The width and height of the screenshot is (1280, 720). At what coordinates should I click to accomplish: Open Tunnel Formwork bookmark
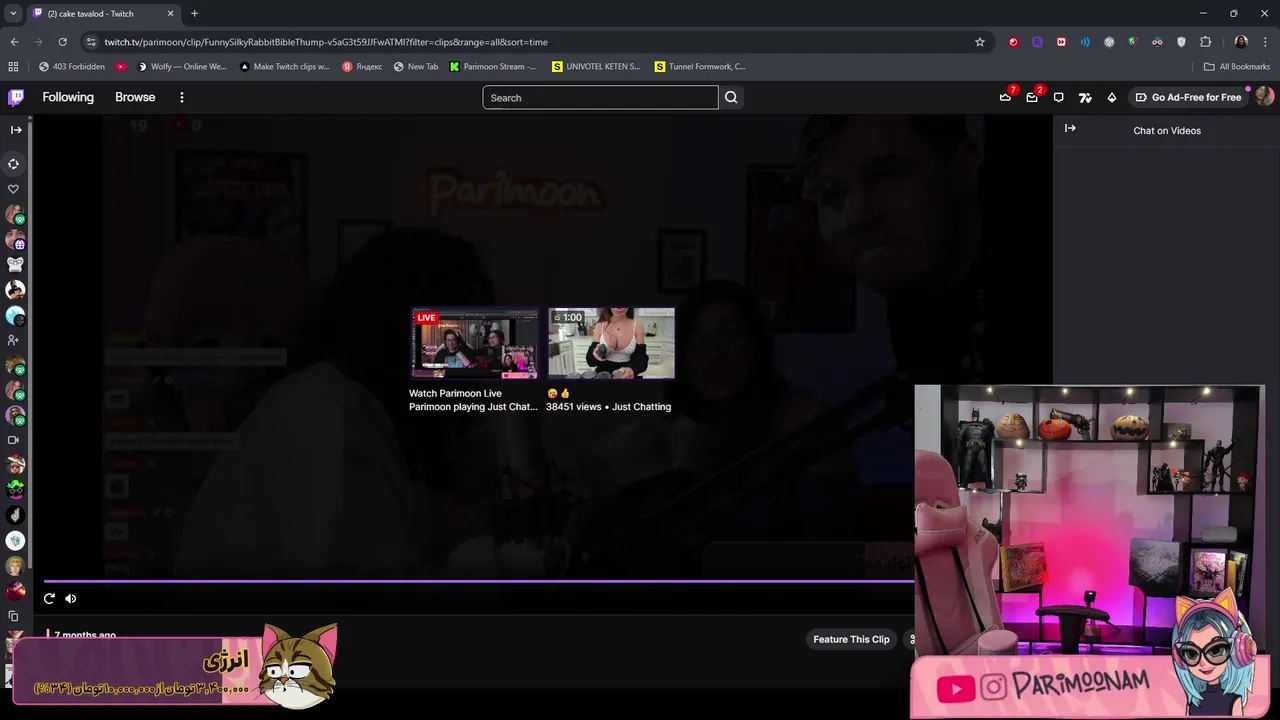tap(700, 67)
